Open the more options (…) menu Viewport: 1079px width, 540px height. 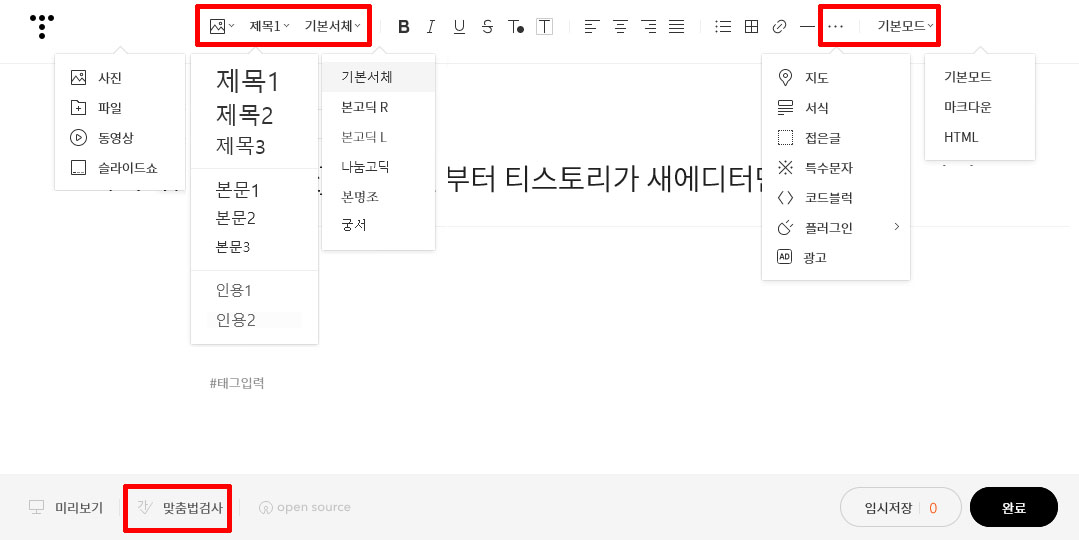835,27
